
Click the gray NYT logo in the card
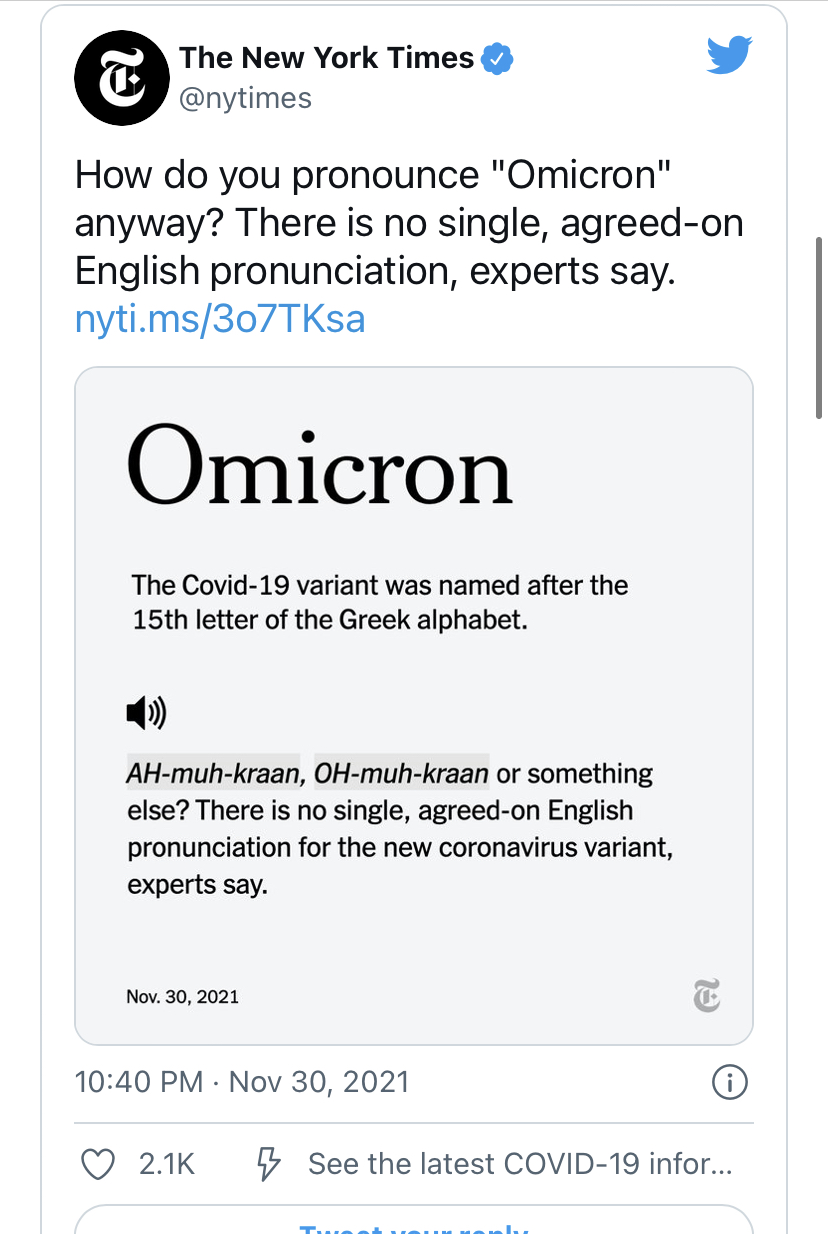point(707,996)
